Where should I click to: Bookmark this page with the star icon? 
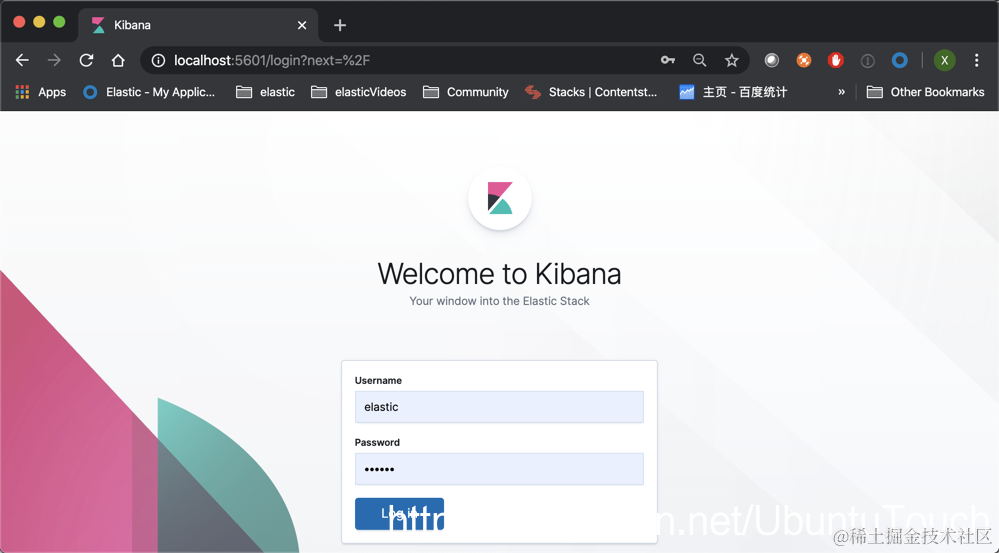[731, 61]
